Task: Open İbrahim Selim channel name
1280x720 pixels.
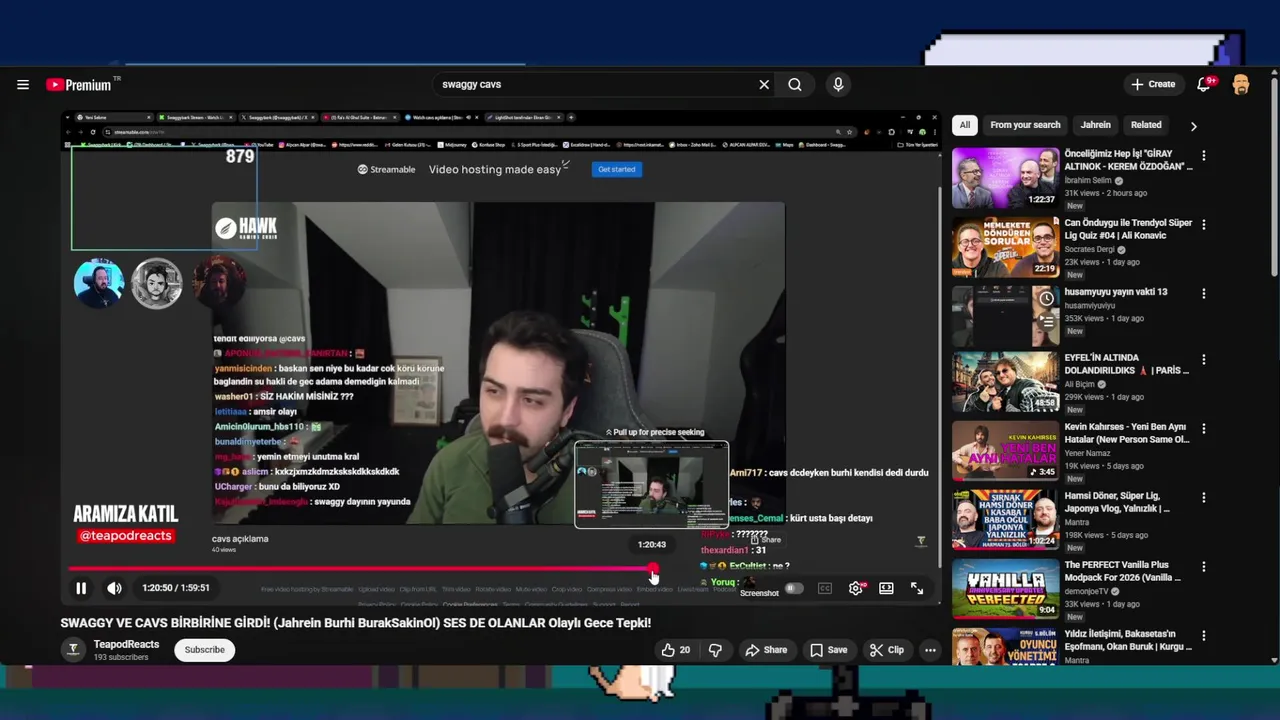Action: tap(1088, 181)
